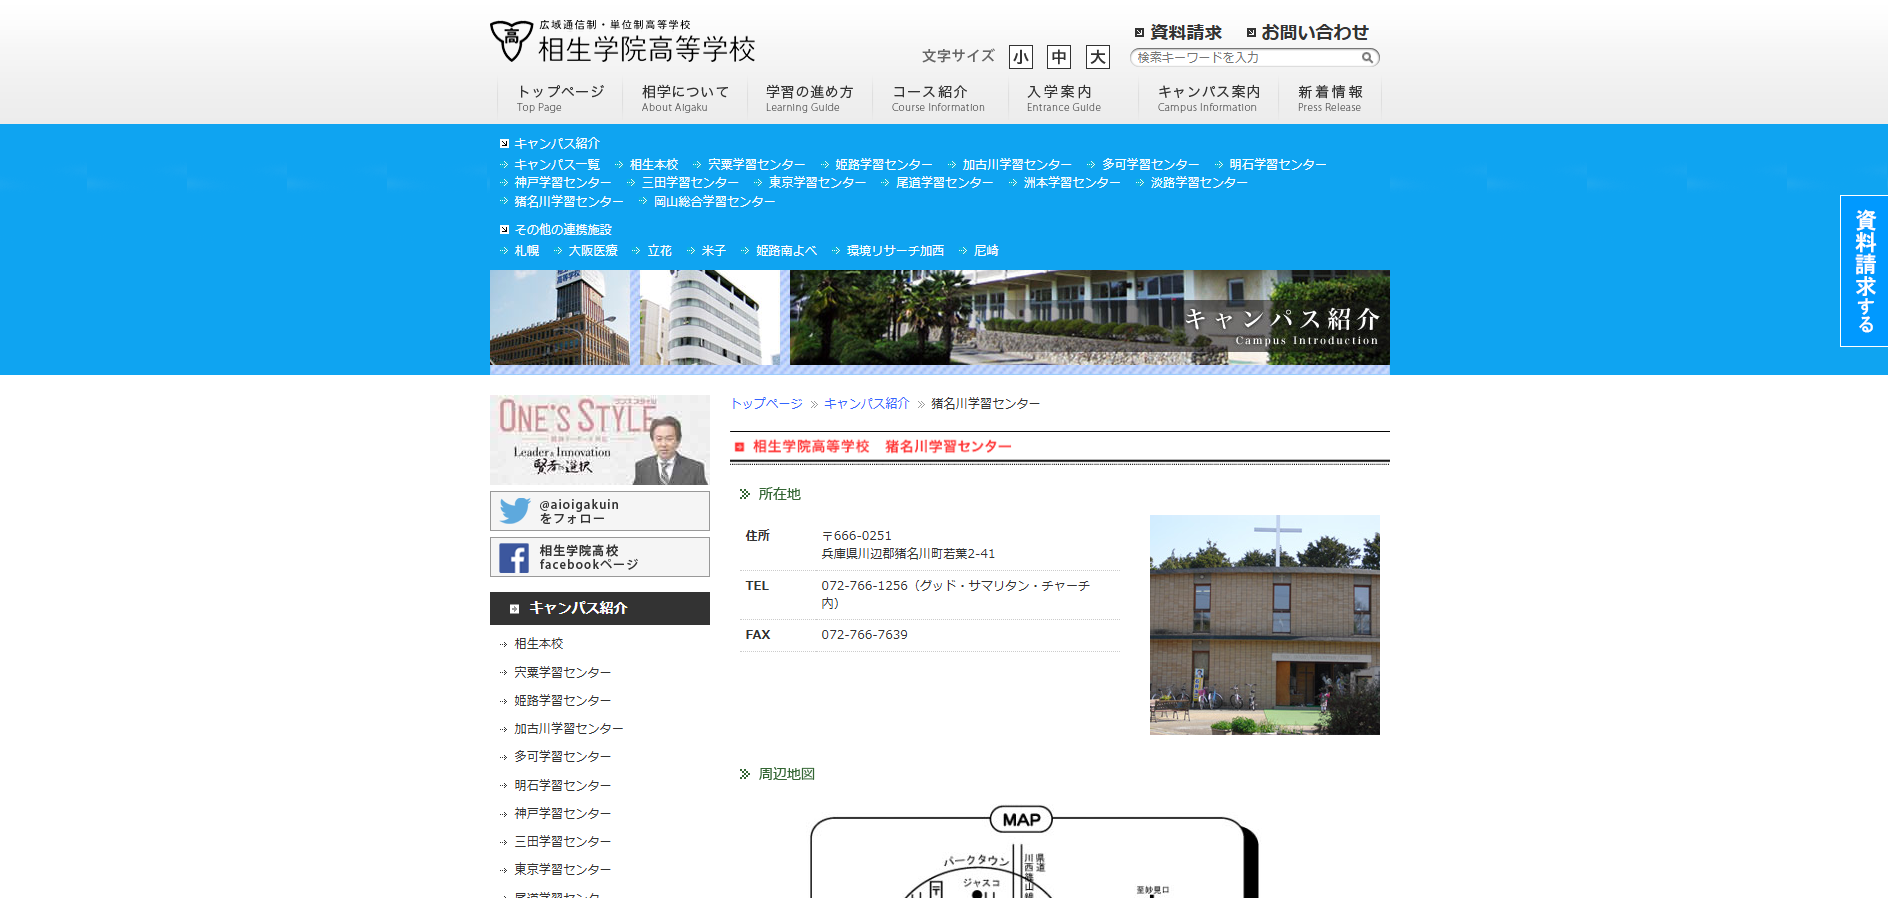Select 神戸学習センター in the sidebar list
This screenshot has width=1888, height=898.
[x=562, y=814]
